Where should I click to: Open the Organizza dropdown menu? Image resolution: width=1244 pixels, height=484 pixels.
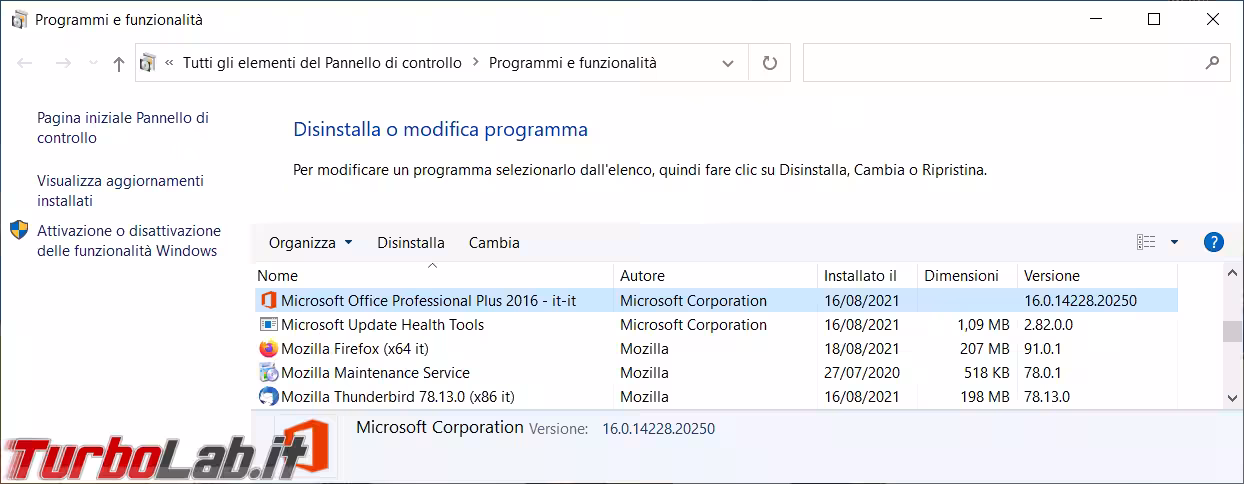pyautogui.click(x=310, y=243)
